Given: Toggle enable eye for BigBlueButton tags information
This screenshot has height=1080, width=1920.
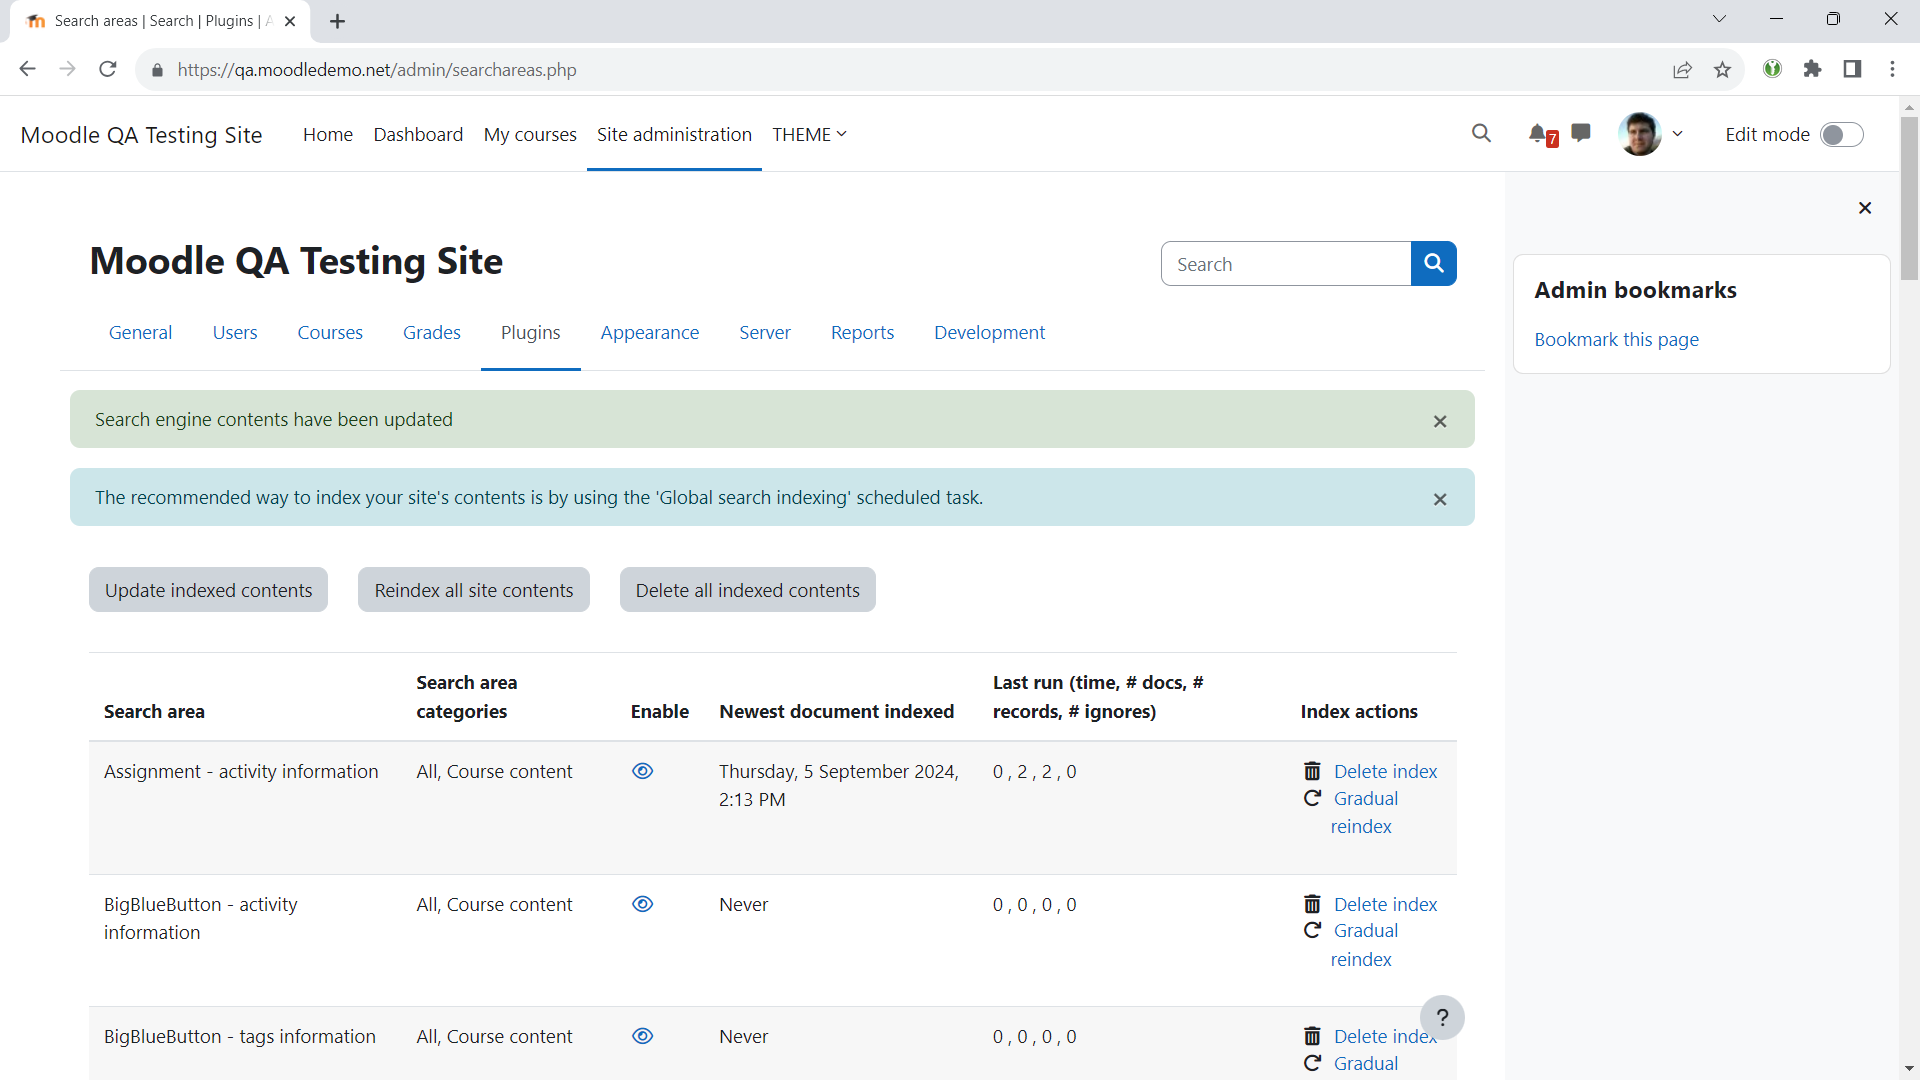Looking at the screenshot, I should [x=643, y=1036].
